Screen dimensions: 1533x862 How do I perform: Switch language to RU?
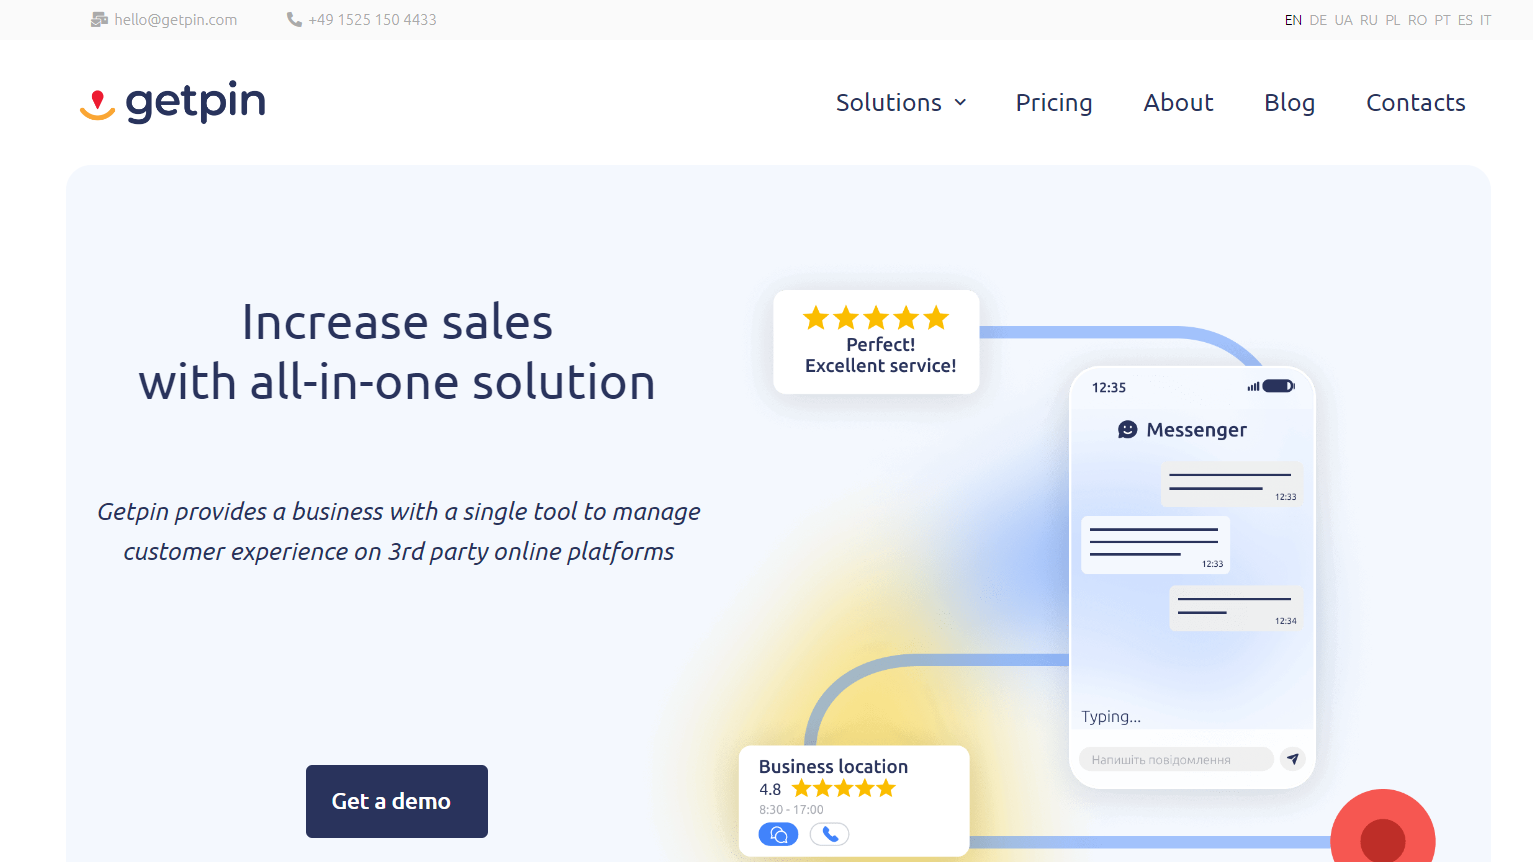pyautogui.click(x=1369, y=20)
